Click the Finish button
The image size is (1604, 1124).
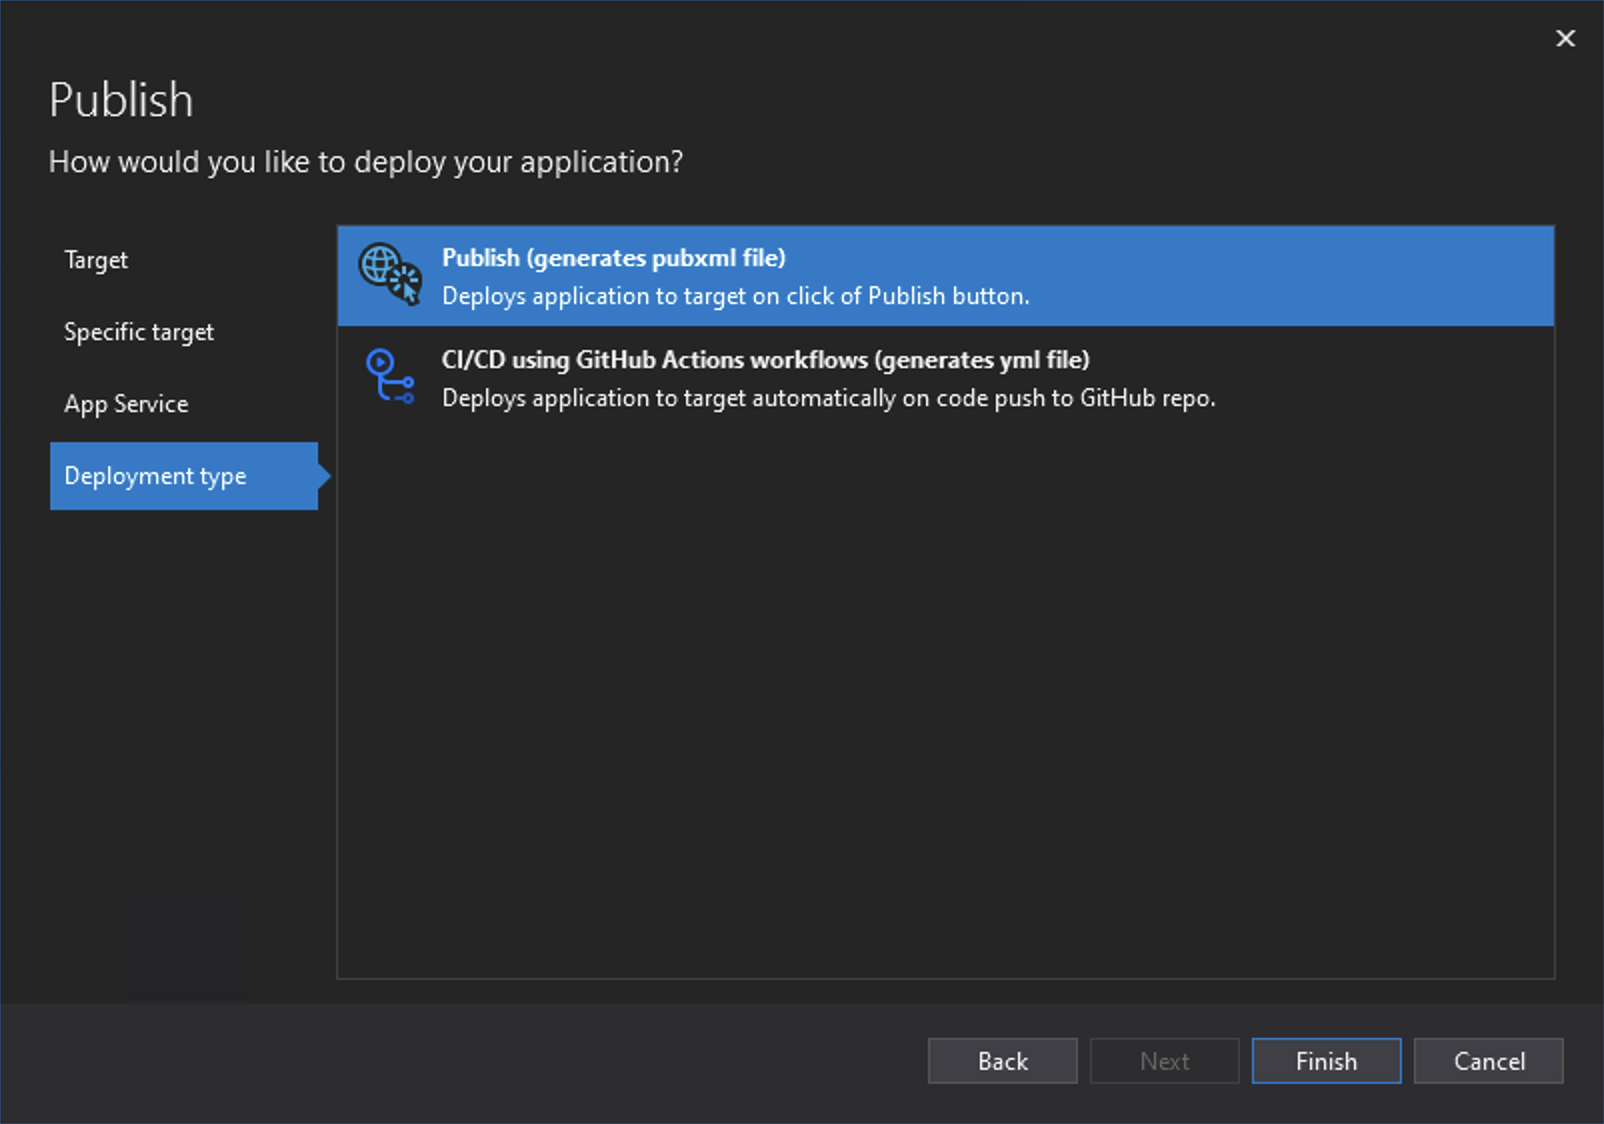coord(1326,1061)
